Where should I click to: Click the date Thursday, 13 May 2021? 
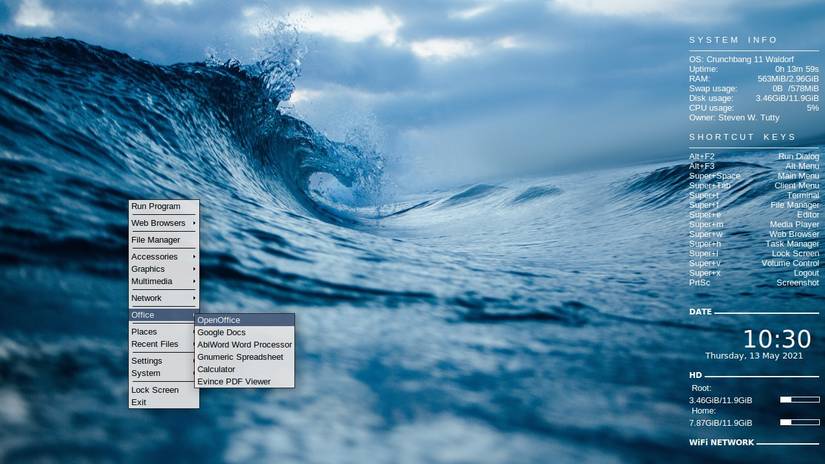pos(754,356)
